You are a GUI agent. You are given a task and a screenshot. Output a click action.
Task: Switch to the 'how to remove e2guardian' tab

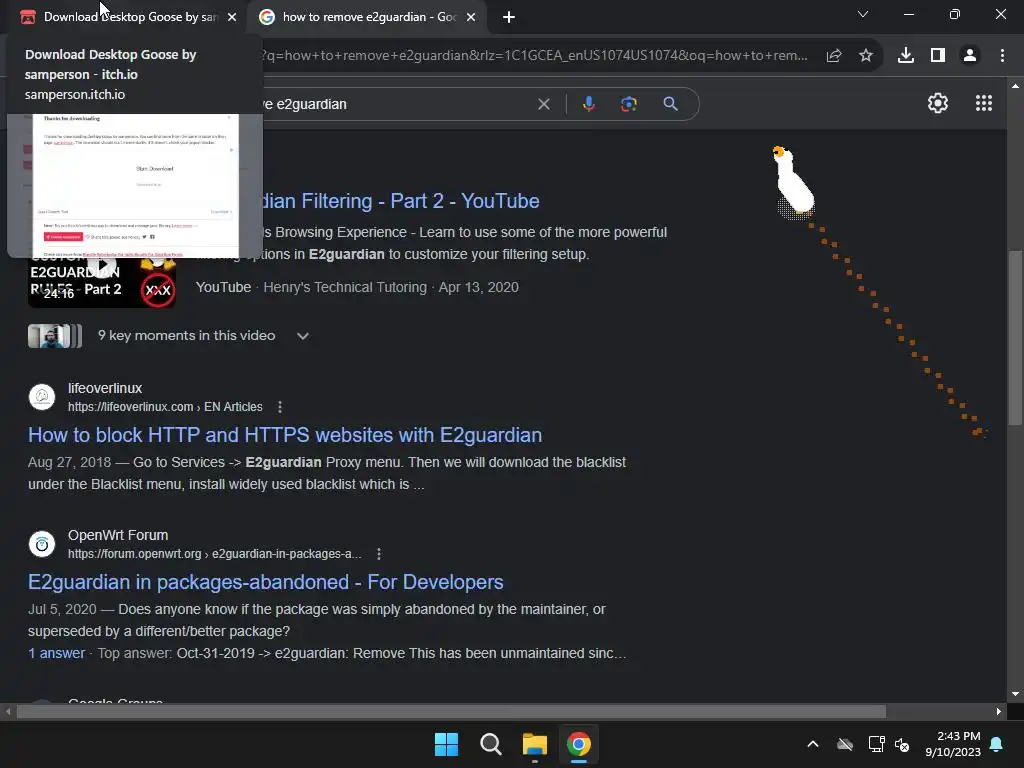pyautogui.click(x=368, y=17)
